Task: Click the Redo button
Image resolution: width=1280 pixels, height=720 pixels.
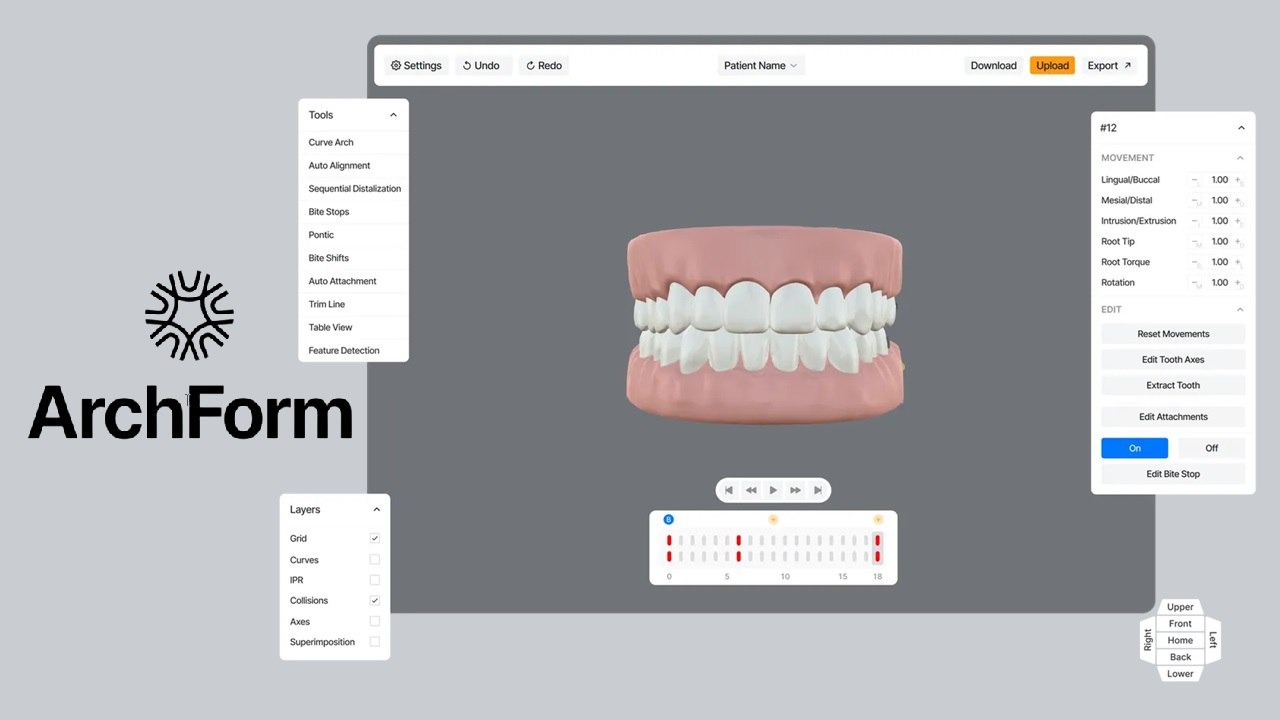Action: [x=544, y=66]
